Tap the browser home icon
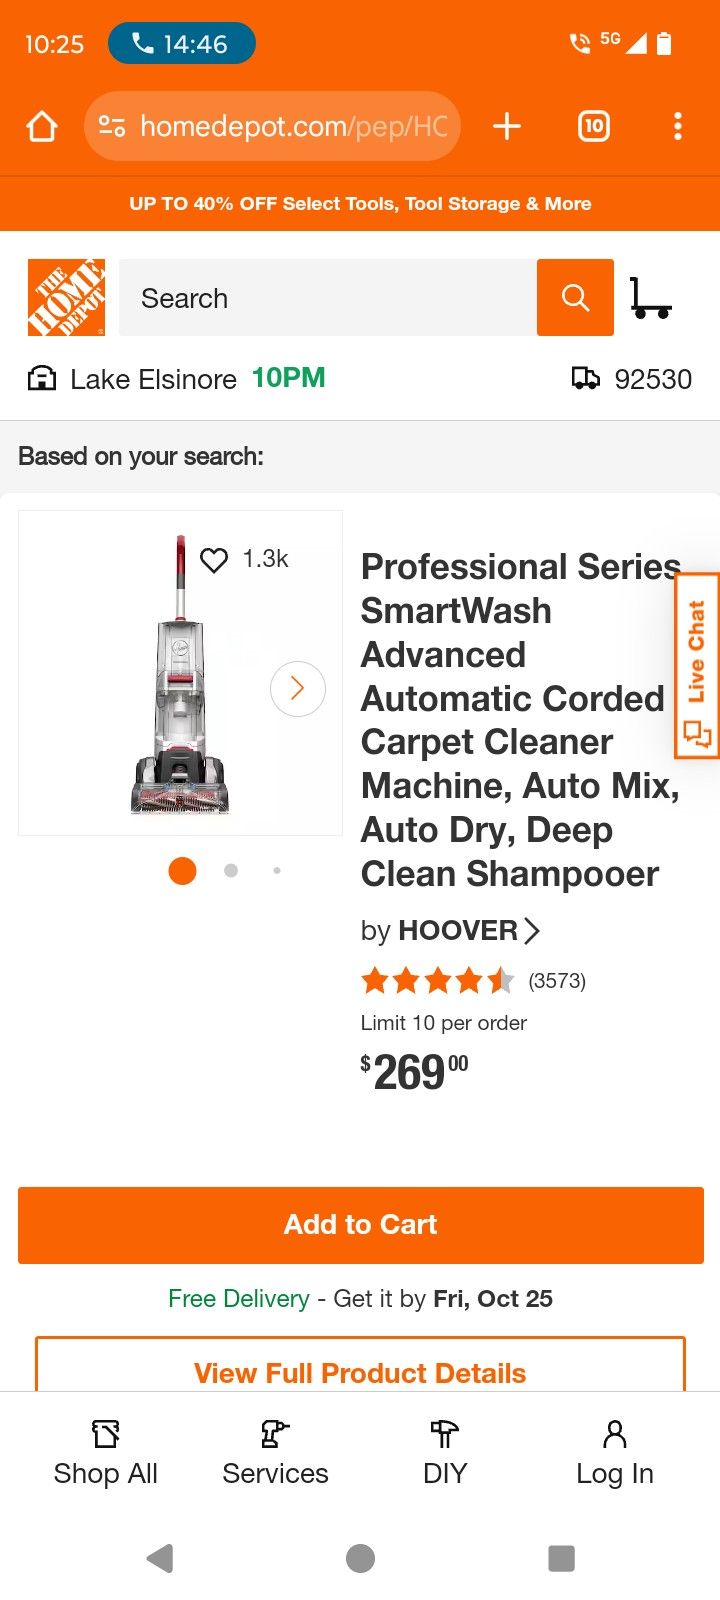The image size is (720, 1600). (42, 127)
